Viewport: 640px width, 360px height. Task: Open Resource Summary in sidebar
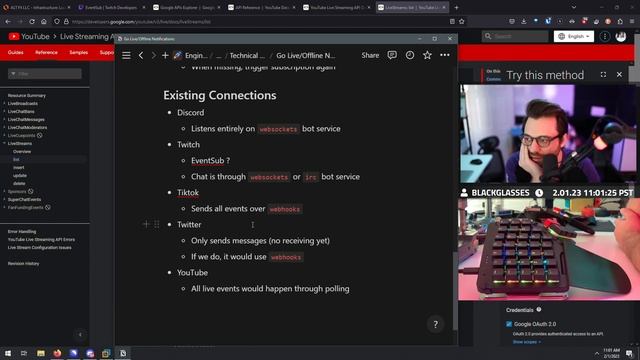(27, 96)
